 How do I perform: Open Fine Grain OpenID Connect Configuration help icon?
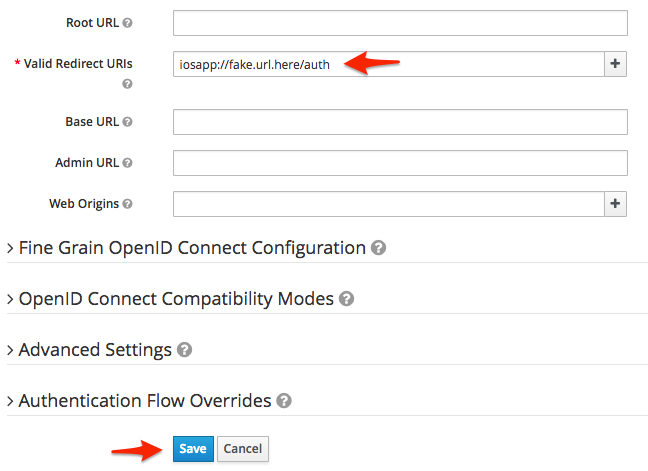(378, 248)
